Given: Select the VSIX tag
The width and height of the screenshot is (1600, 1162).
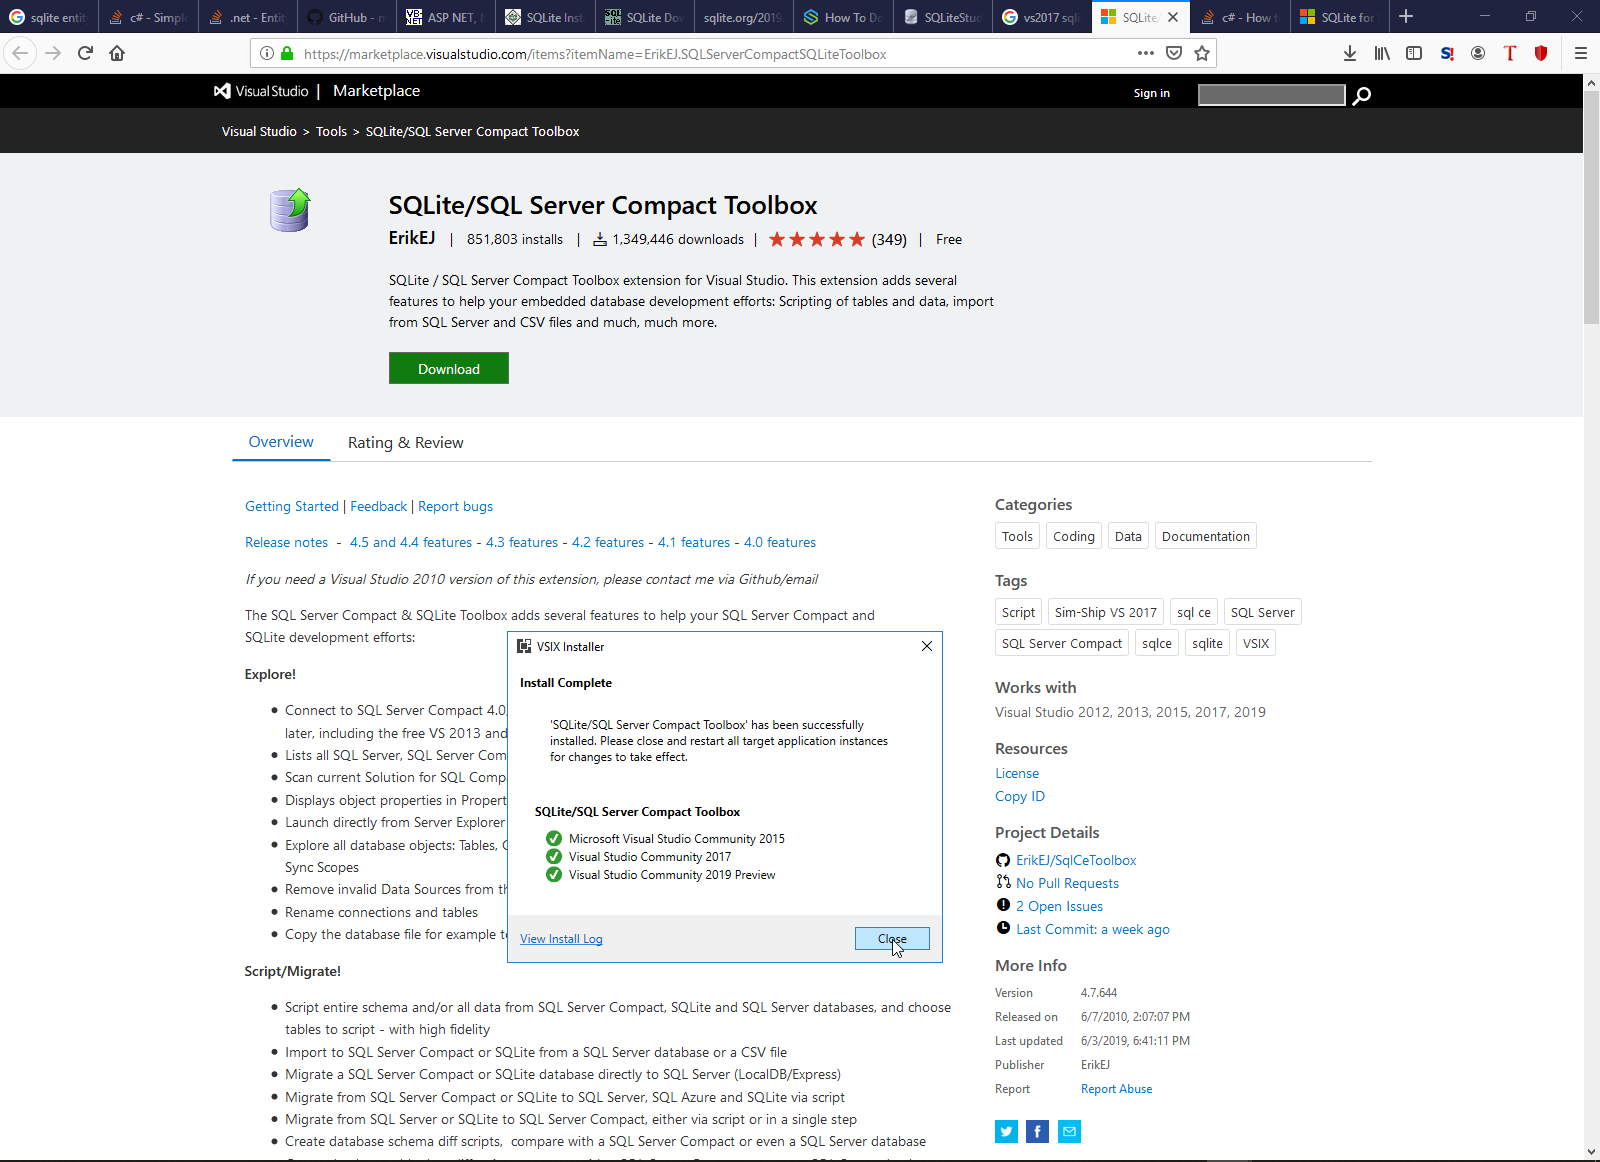Looking at the screenshot, I should [x=1256, y=643].
